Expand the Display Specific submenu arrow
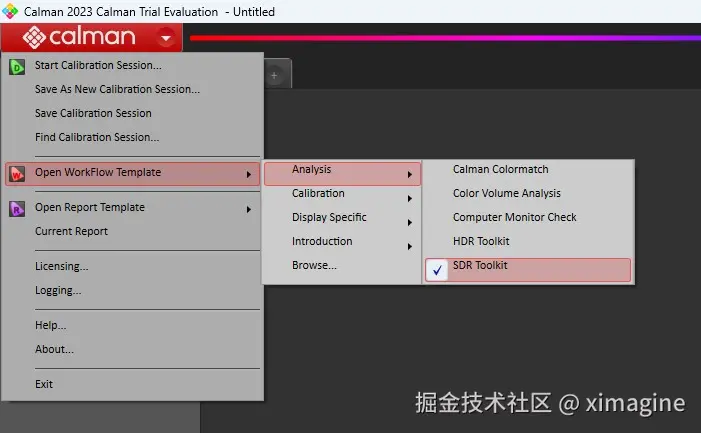Viewport: 701px width, 433px height. tap(410, 223)
